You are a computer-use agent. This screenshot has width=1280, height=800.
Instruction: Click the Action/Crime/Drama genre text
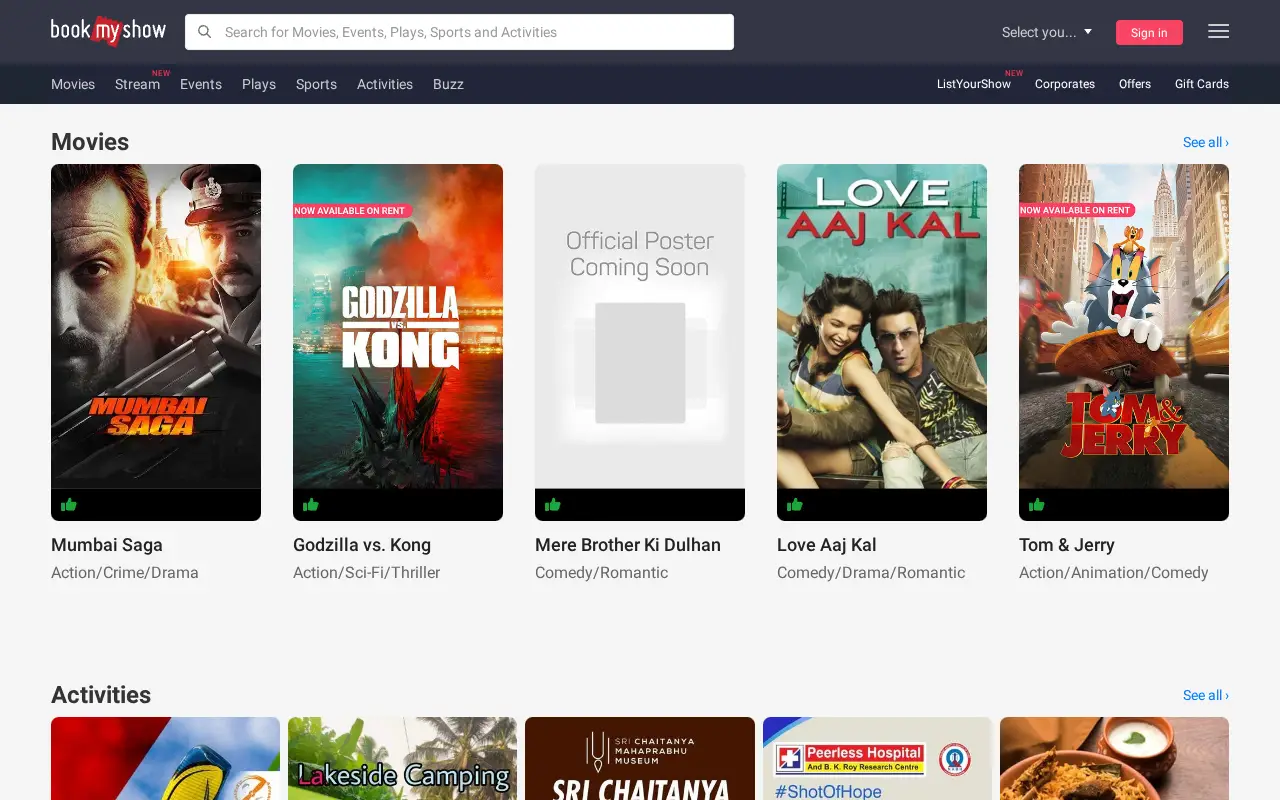pyautogui.click(x=125, y=573)
